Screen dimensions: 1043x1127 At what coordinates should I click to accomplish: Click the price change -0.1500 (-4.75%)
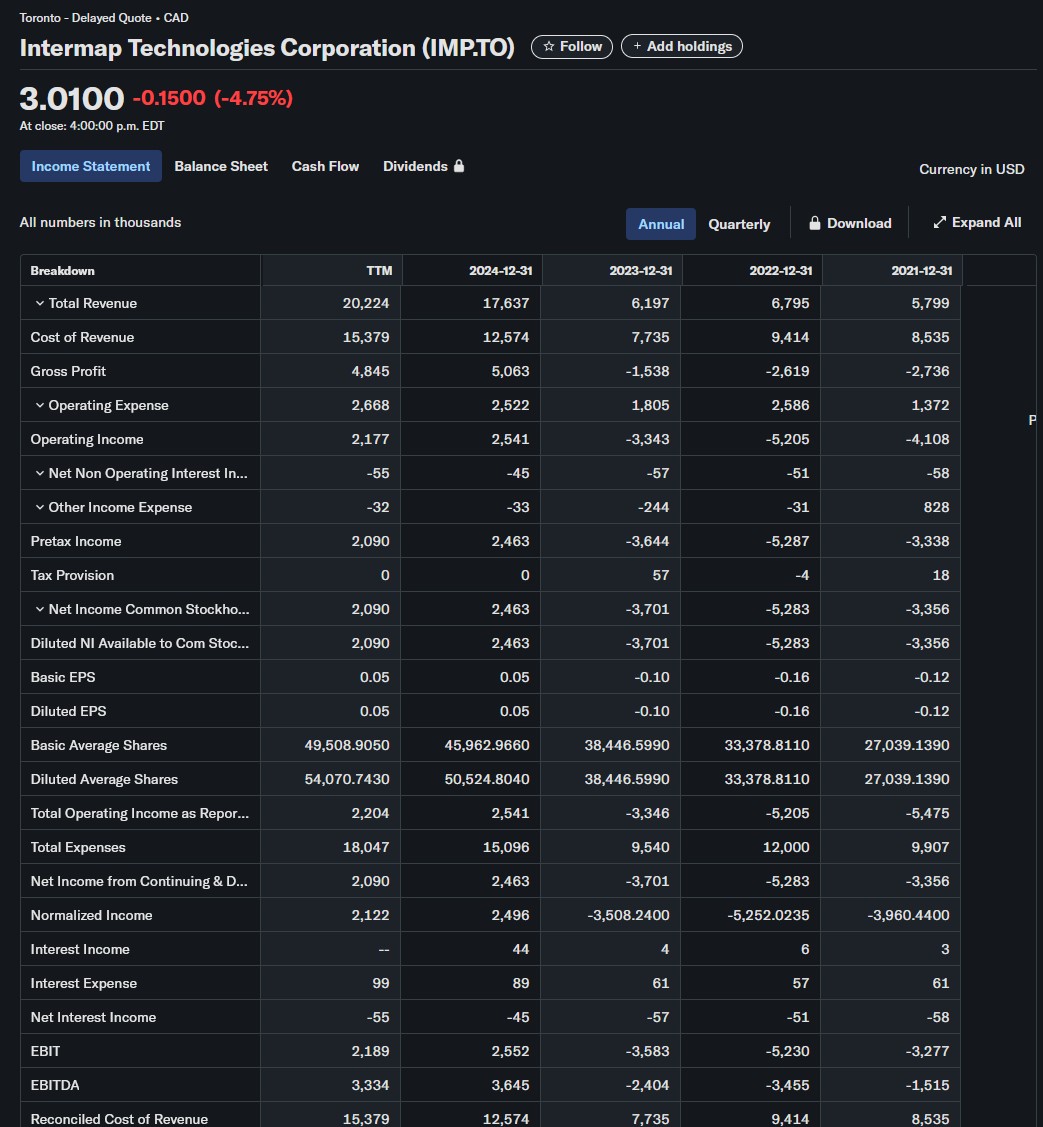(x=213, y=98)
